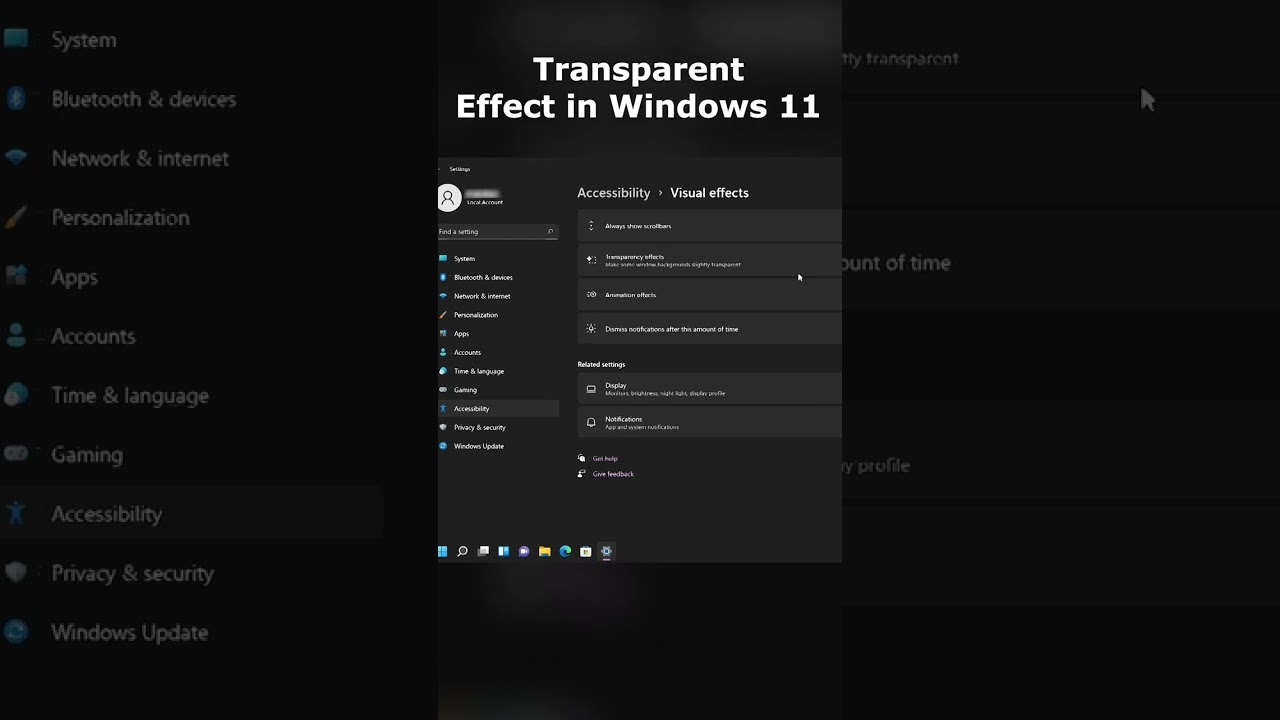
Task: Open Bluetooth & devices via its icon
Action: [x=443, y=277]
